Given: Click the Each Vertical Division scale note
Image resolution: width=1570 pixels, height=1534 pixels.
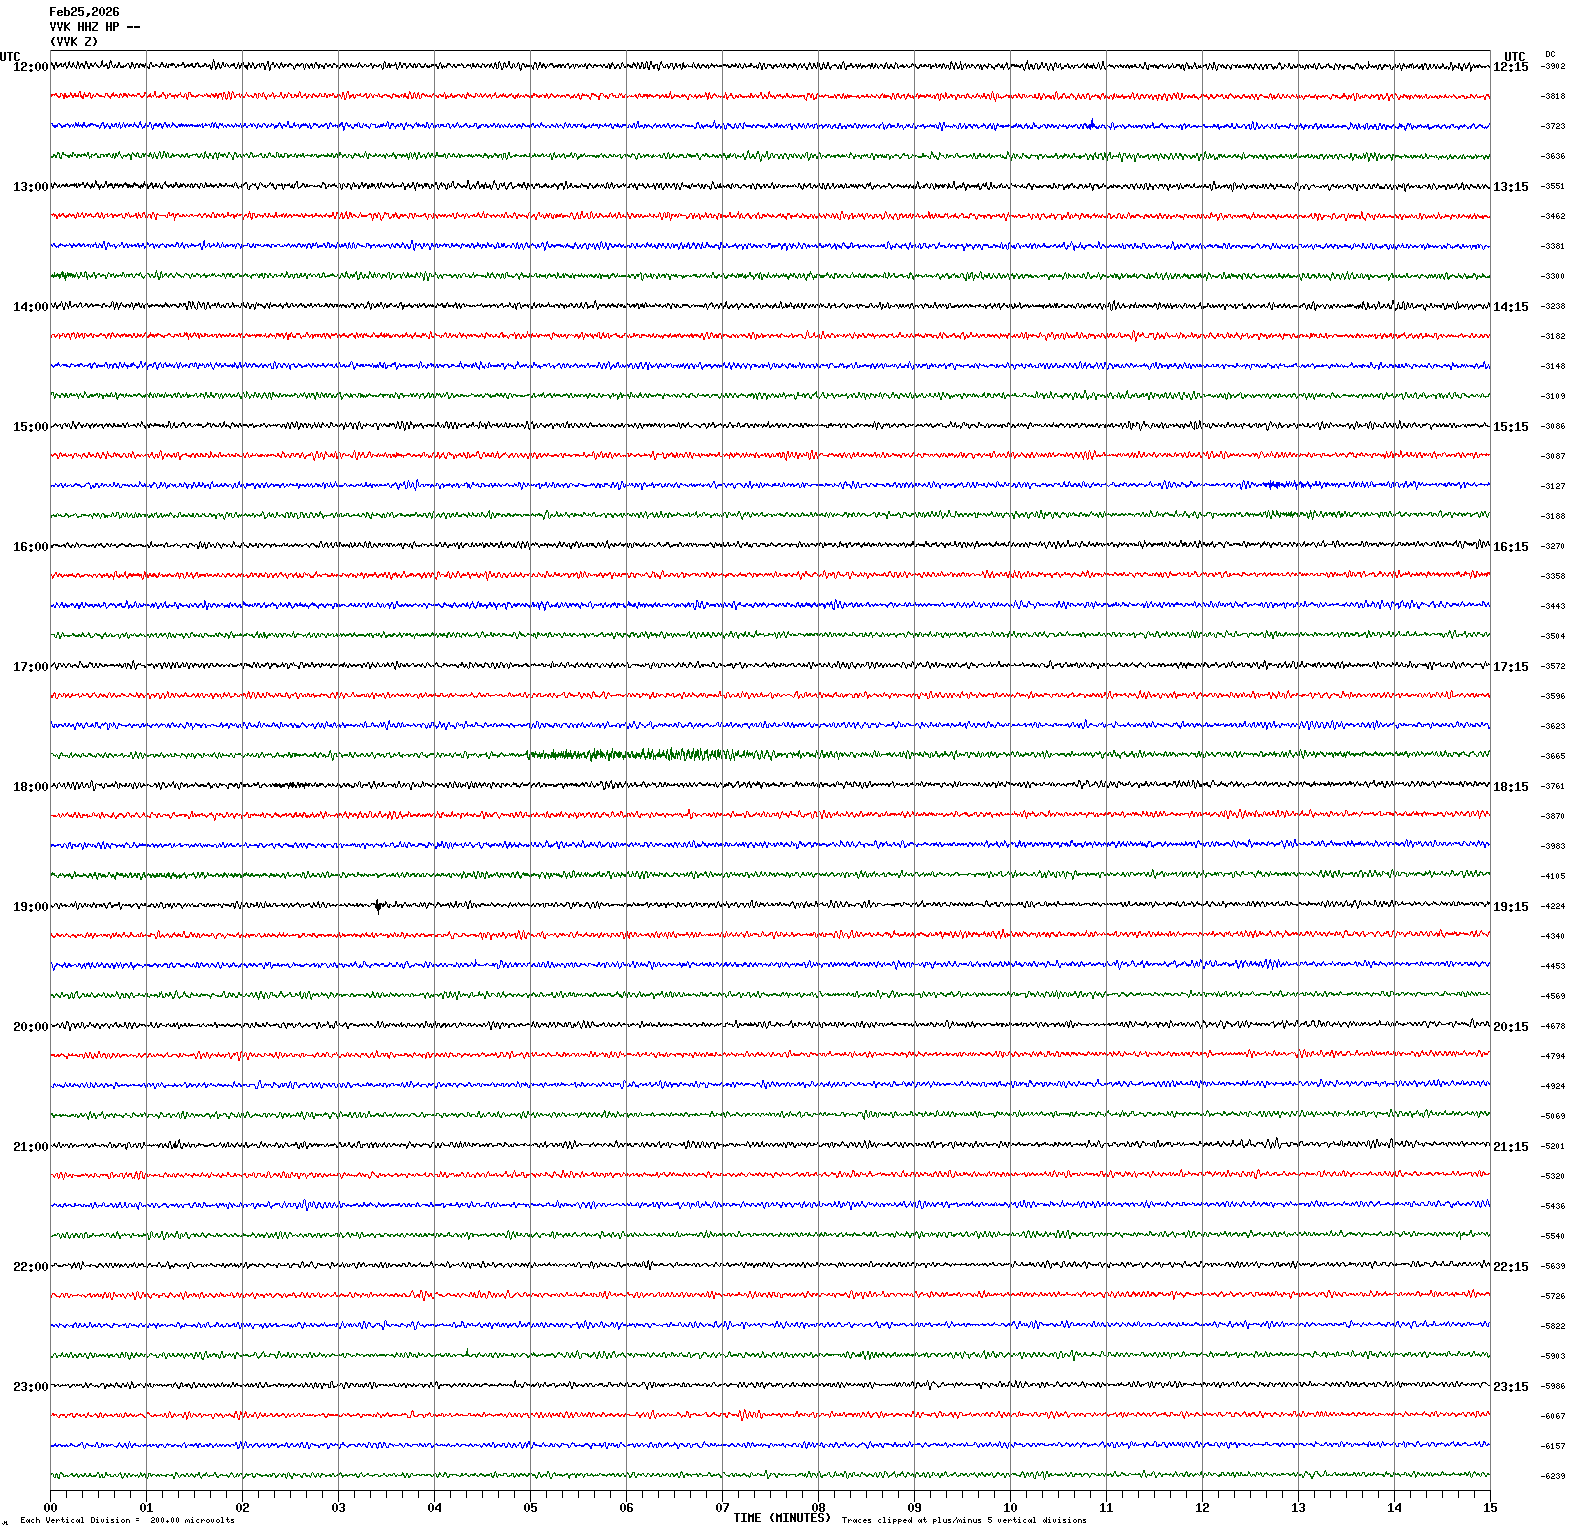Looking at the screenshot, I should (127, 1521).
